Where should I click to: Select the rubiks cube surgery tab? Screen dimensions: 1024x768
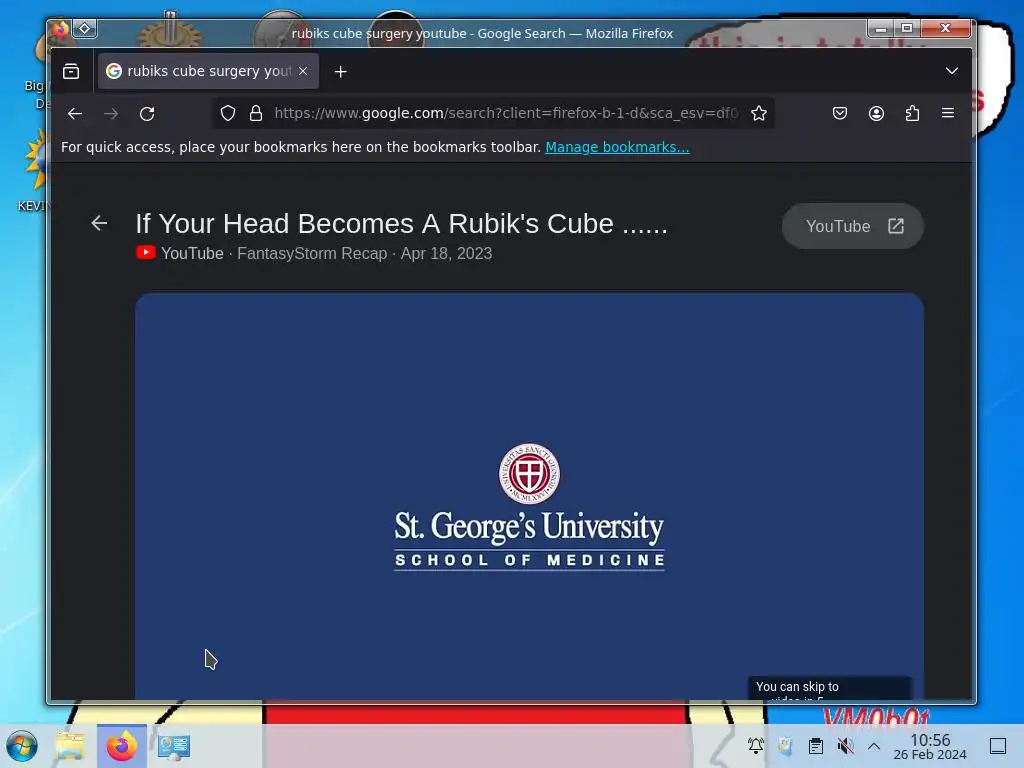[208, 71]
